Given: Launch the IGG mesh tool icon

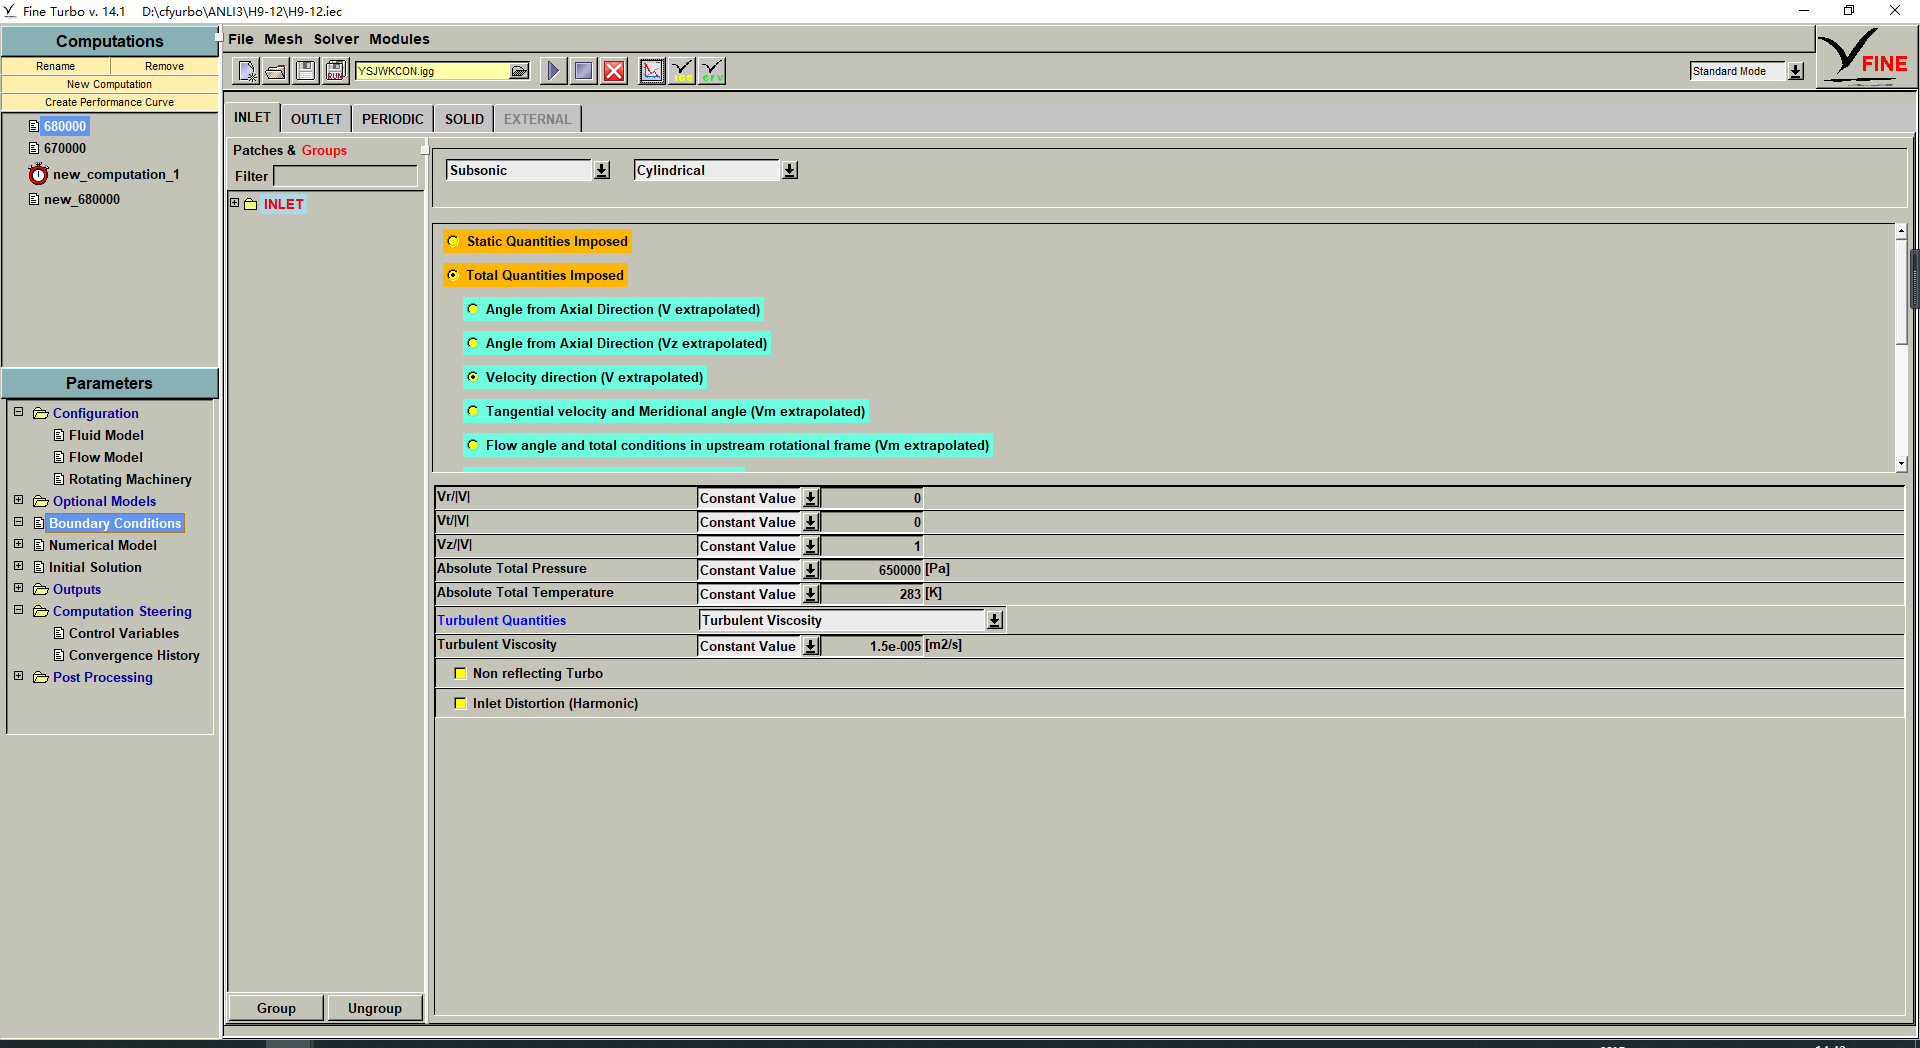Looking at the screenshot, I should coord(682,71).
